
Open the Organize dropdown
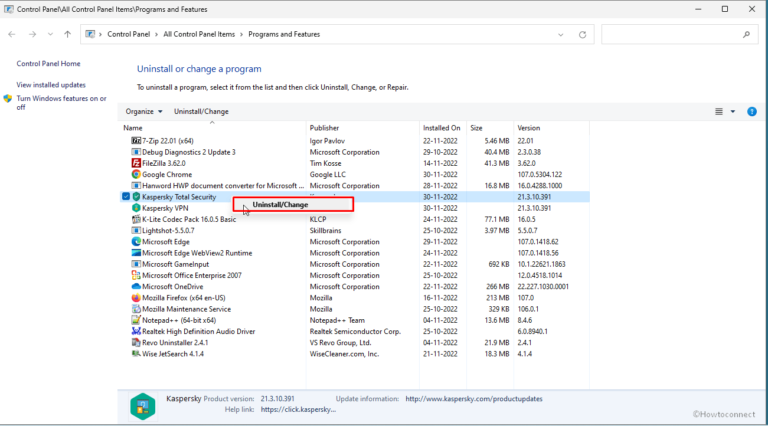tap(144, 112)
